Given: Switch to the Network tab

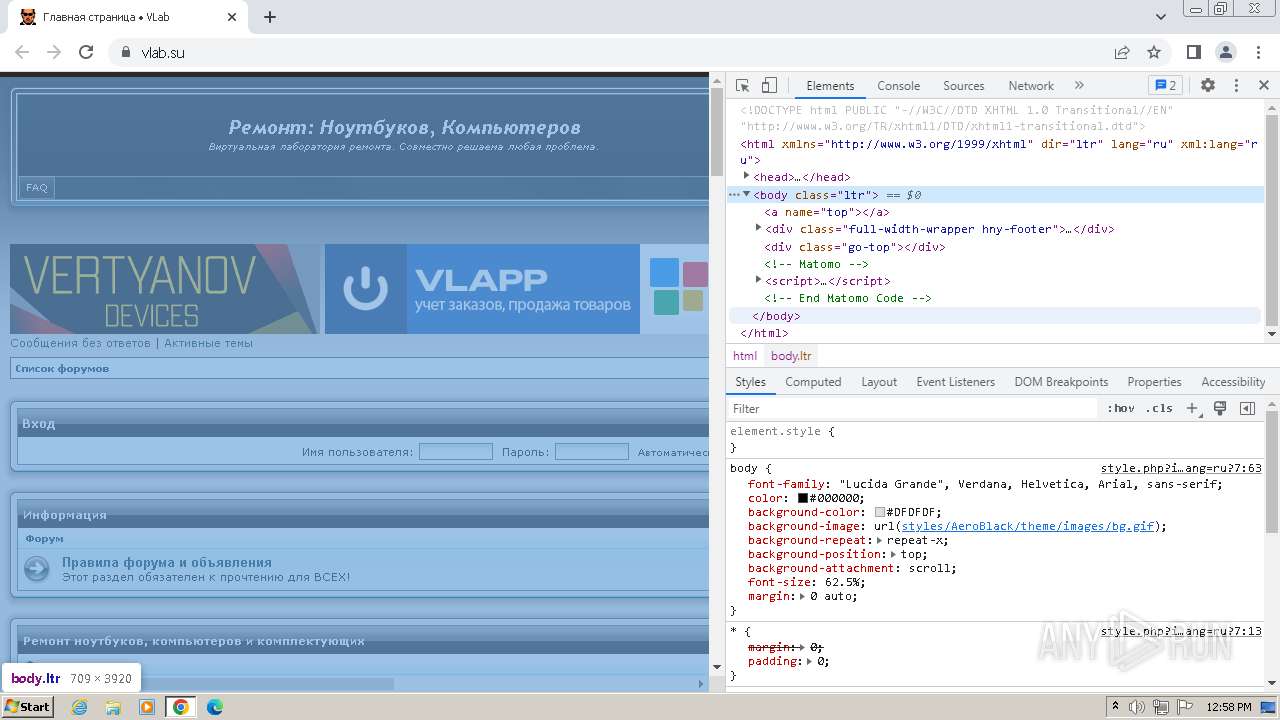Looking at the screenshot, I should tap(1031, 86).
